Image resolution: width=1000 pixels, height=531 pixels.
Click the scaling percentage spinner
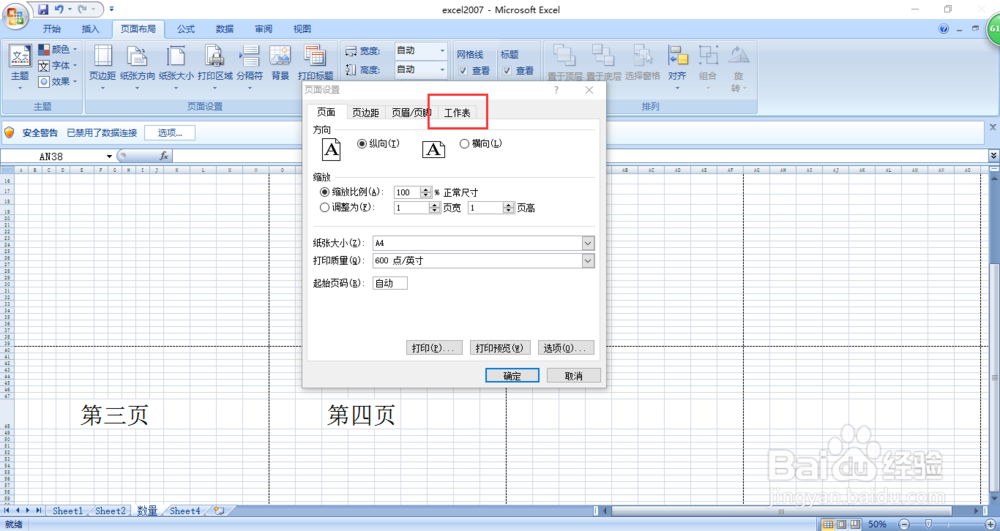426,192
